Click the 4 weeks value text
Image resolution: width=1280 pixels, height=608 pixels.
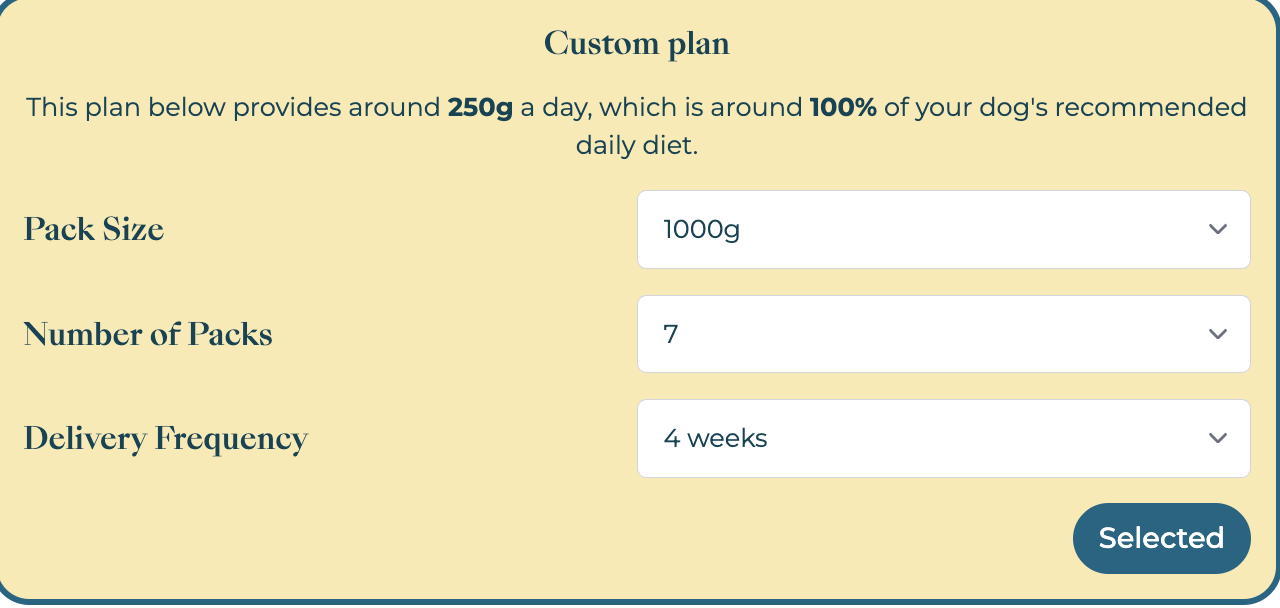coord(715,438)
